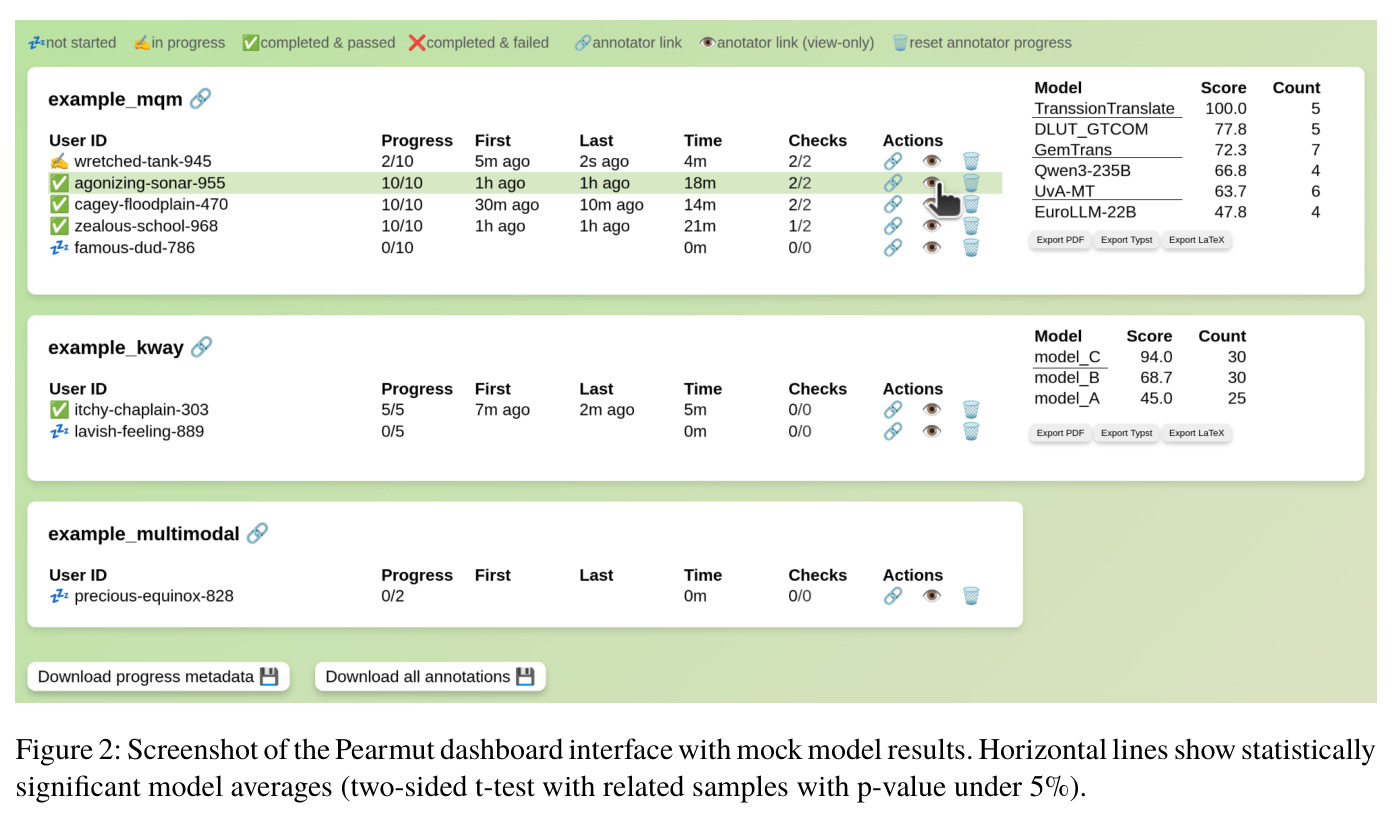Reset progress trash icon for lavish-feeling-889
Screen dimensions: 1399x818
(x=971, y=431)
